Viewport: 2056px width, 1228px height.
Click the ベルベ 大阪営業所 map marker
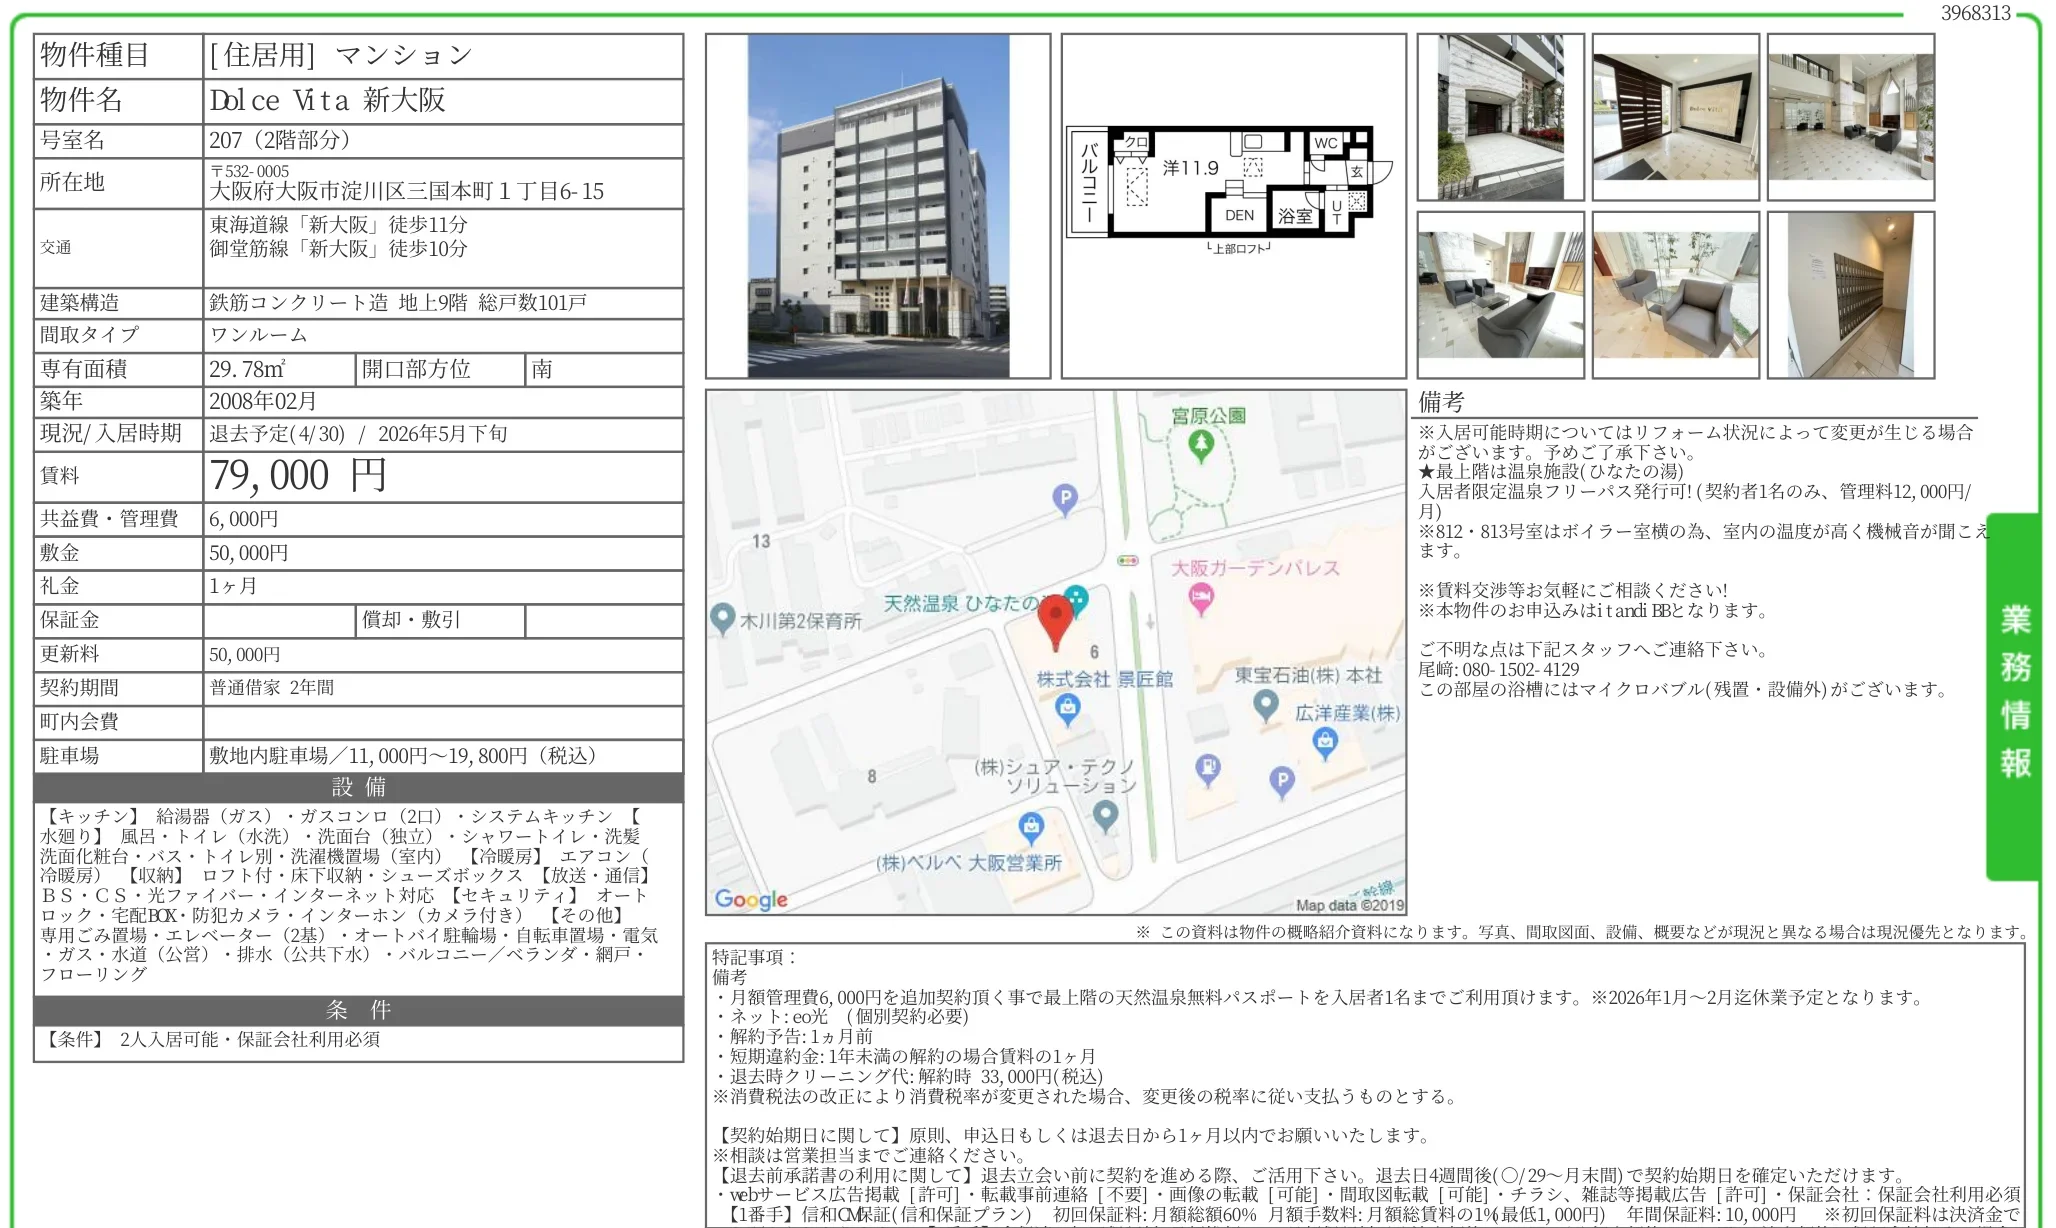click(x=1030, y=827)
